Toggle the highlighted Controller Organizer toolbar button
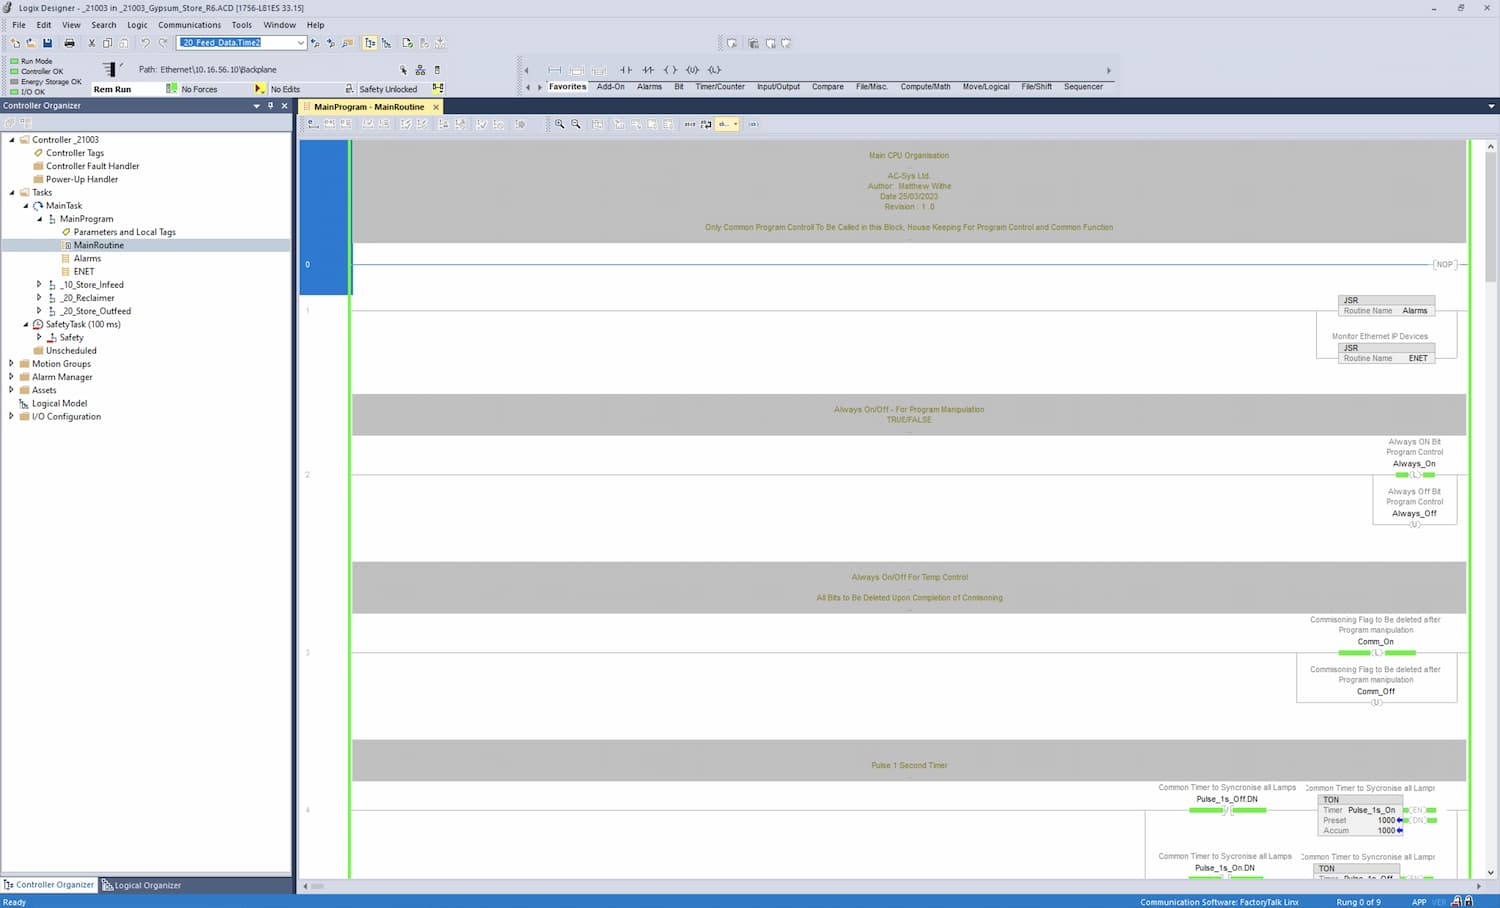The height and width of the screenshot is (908, 1500). coord(370,43)
